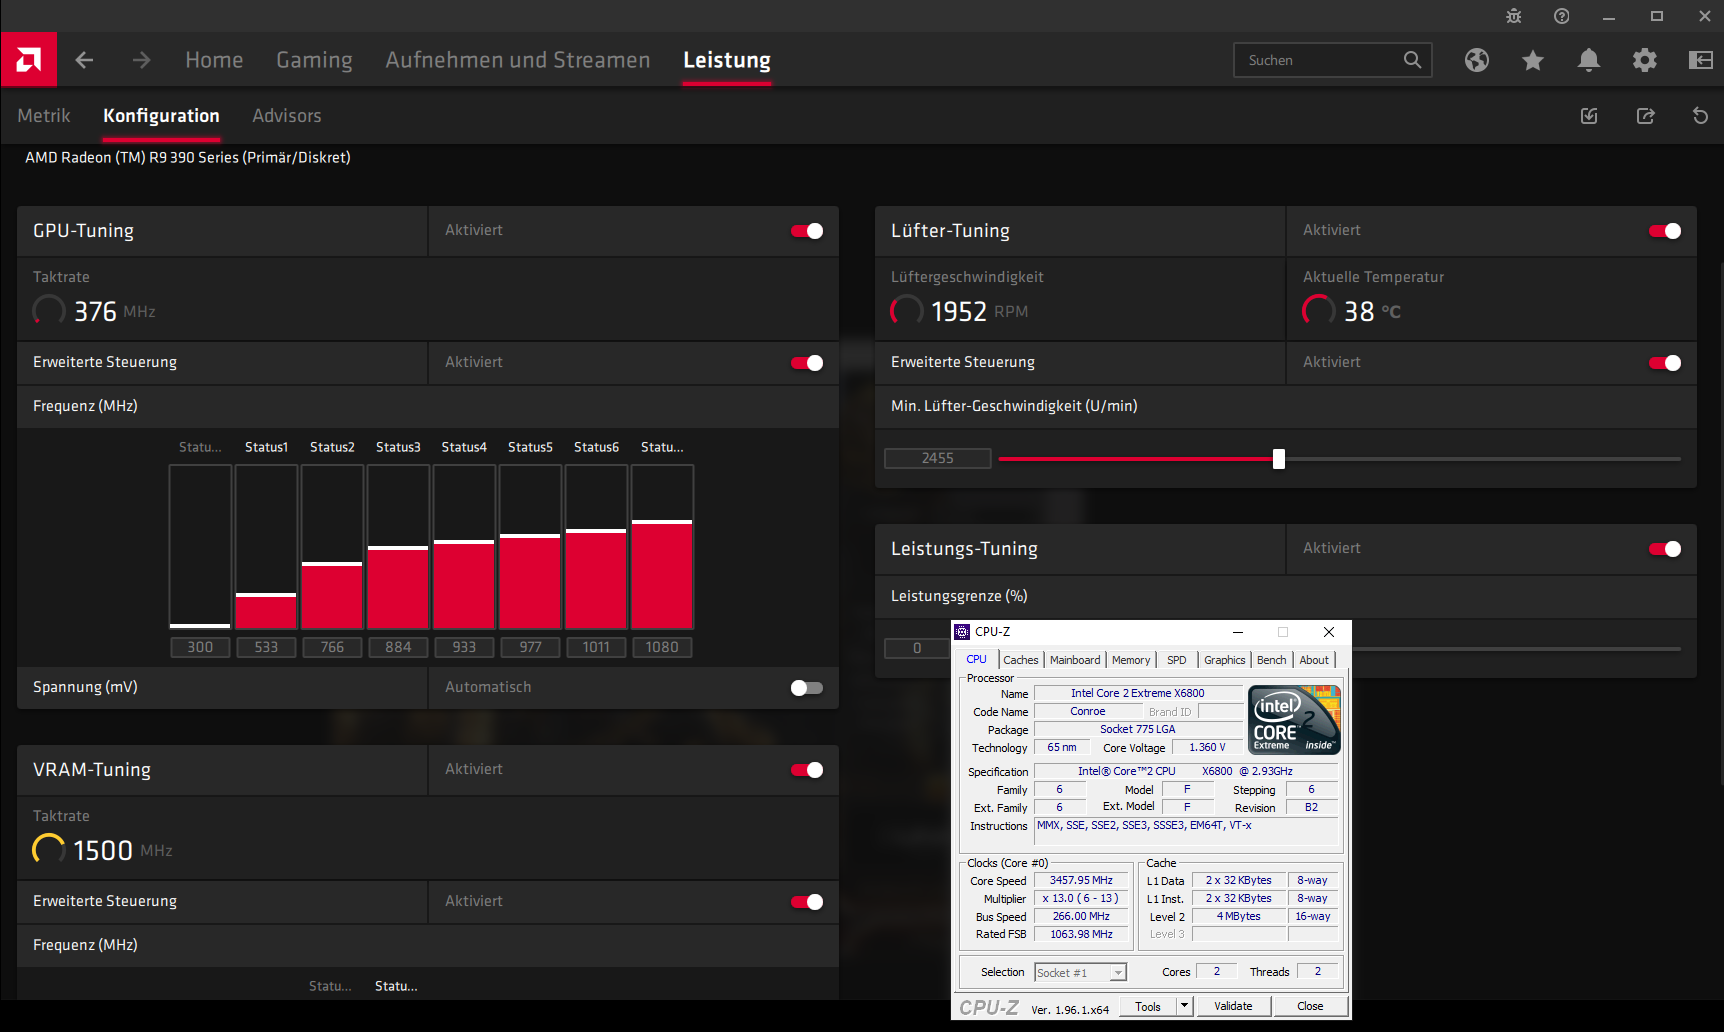Expand Tools dropdown arrow in CPU-Z
This screenshot has height=1032, width=1724.
1185,1006
